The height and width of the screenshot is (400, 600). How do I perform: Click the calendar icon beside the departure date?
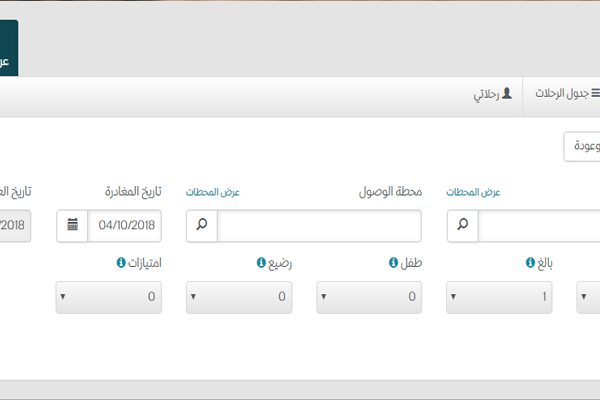click(73, 226)
